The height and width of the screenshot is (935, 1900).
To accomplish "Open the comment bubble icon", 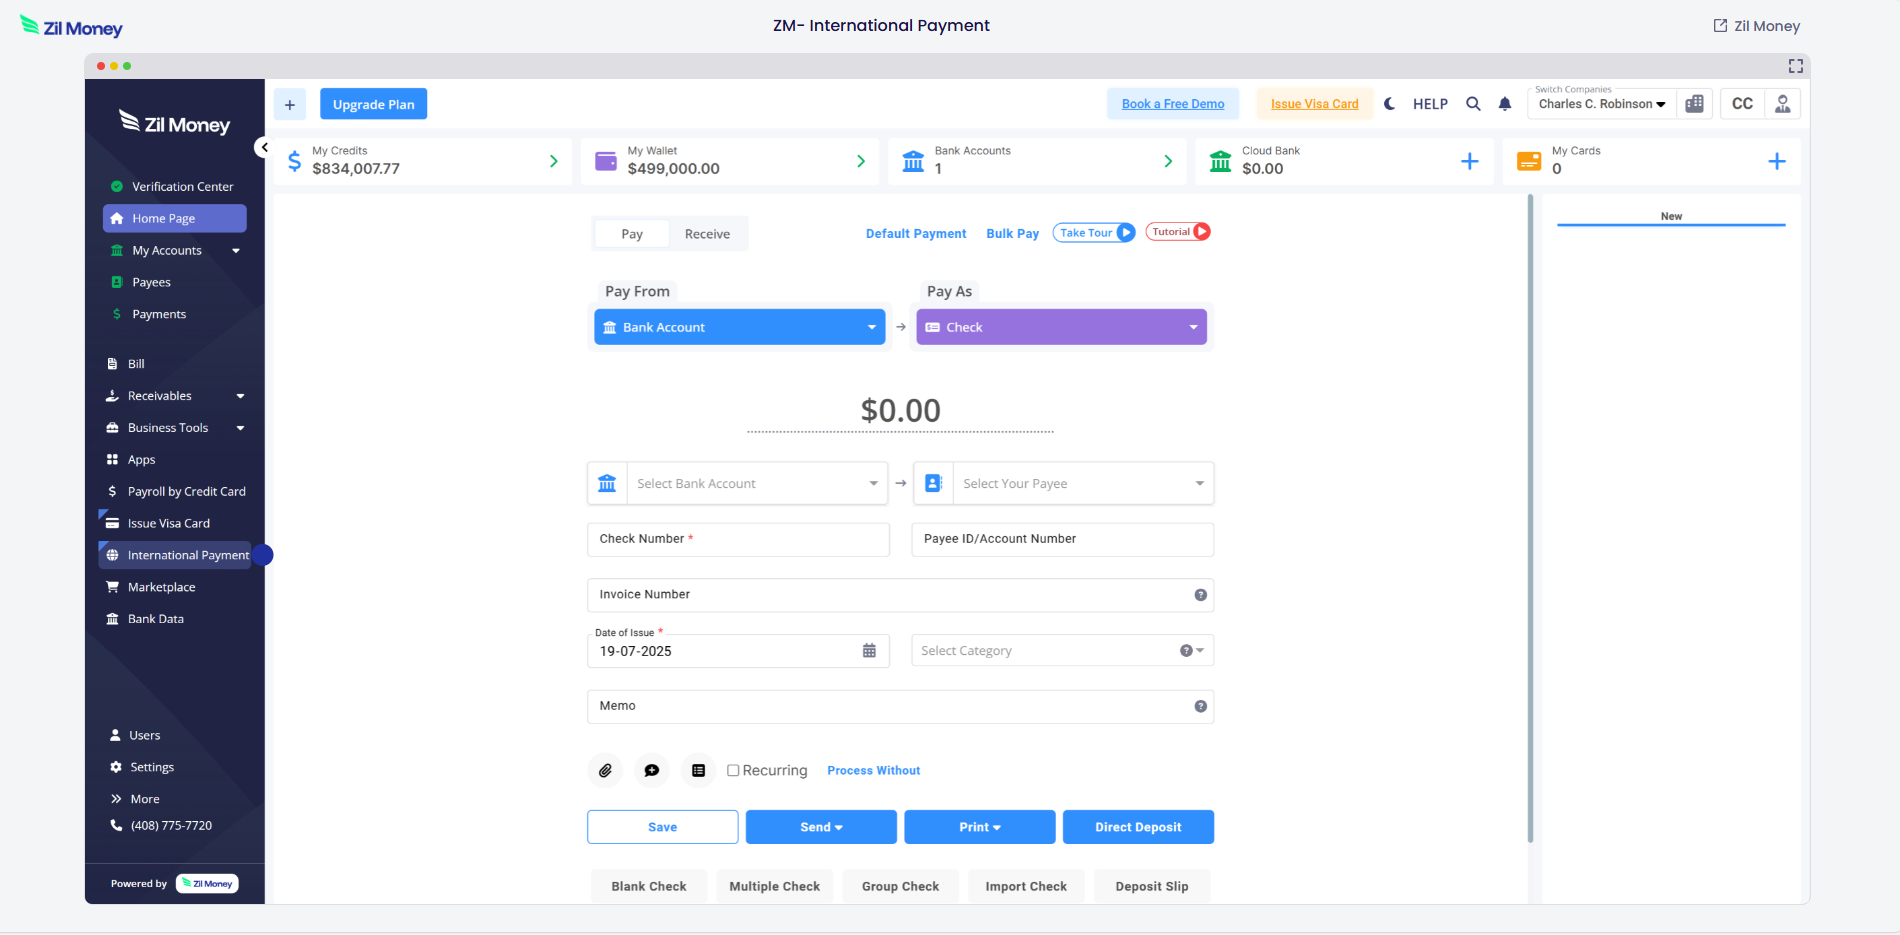I will (652, 771).
